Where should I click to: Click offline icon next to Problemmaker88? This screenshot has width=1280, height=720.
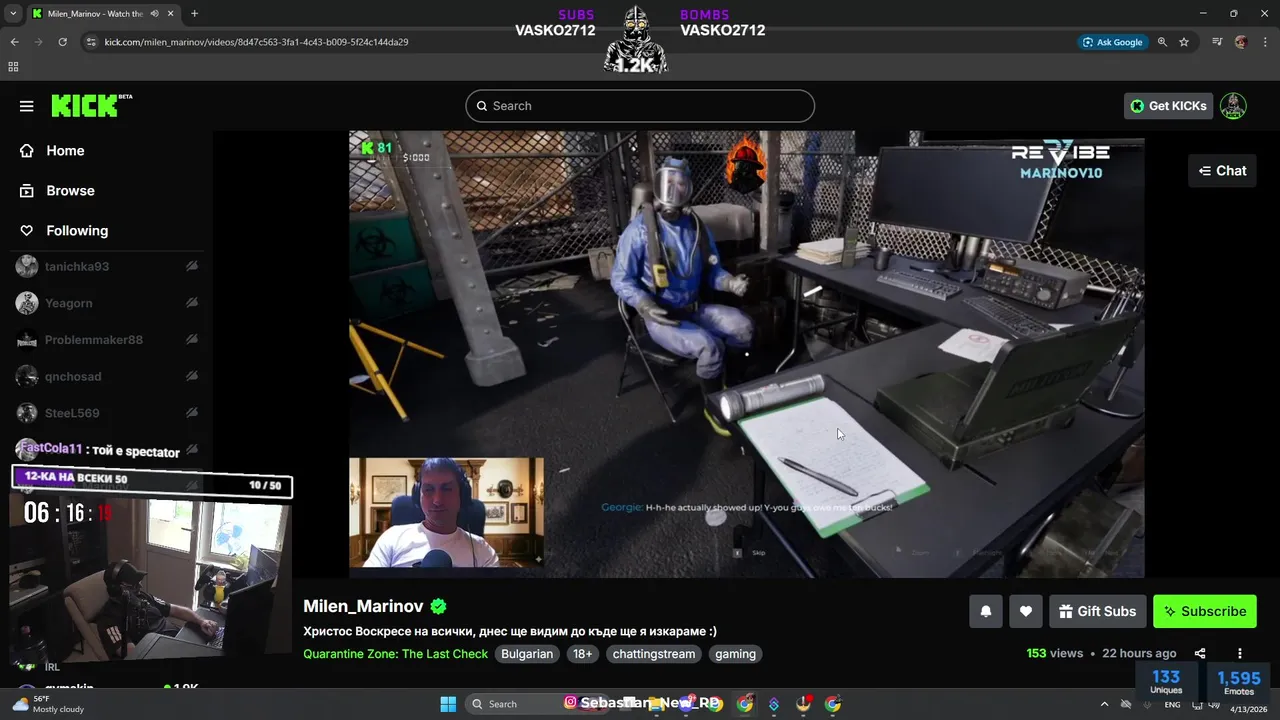coord(191,340)
